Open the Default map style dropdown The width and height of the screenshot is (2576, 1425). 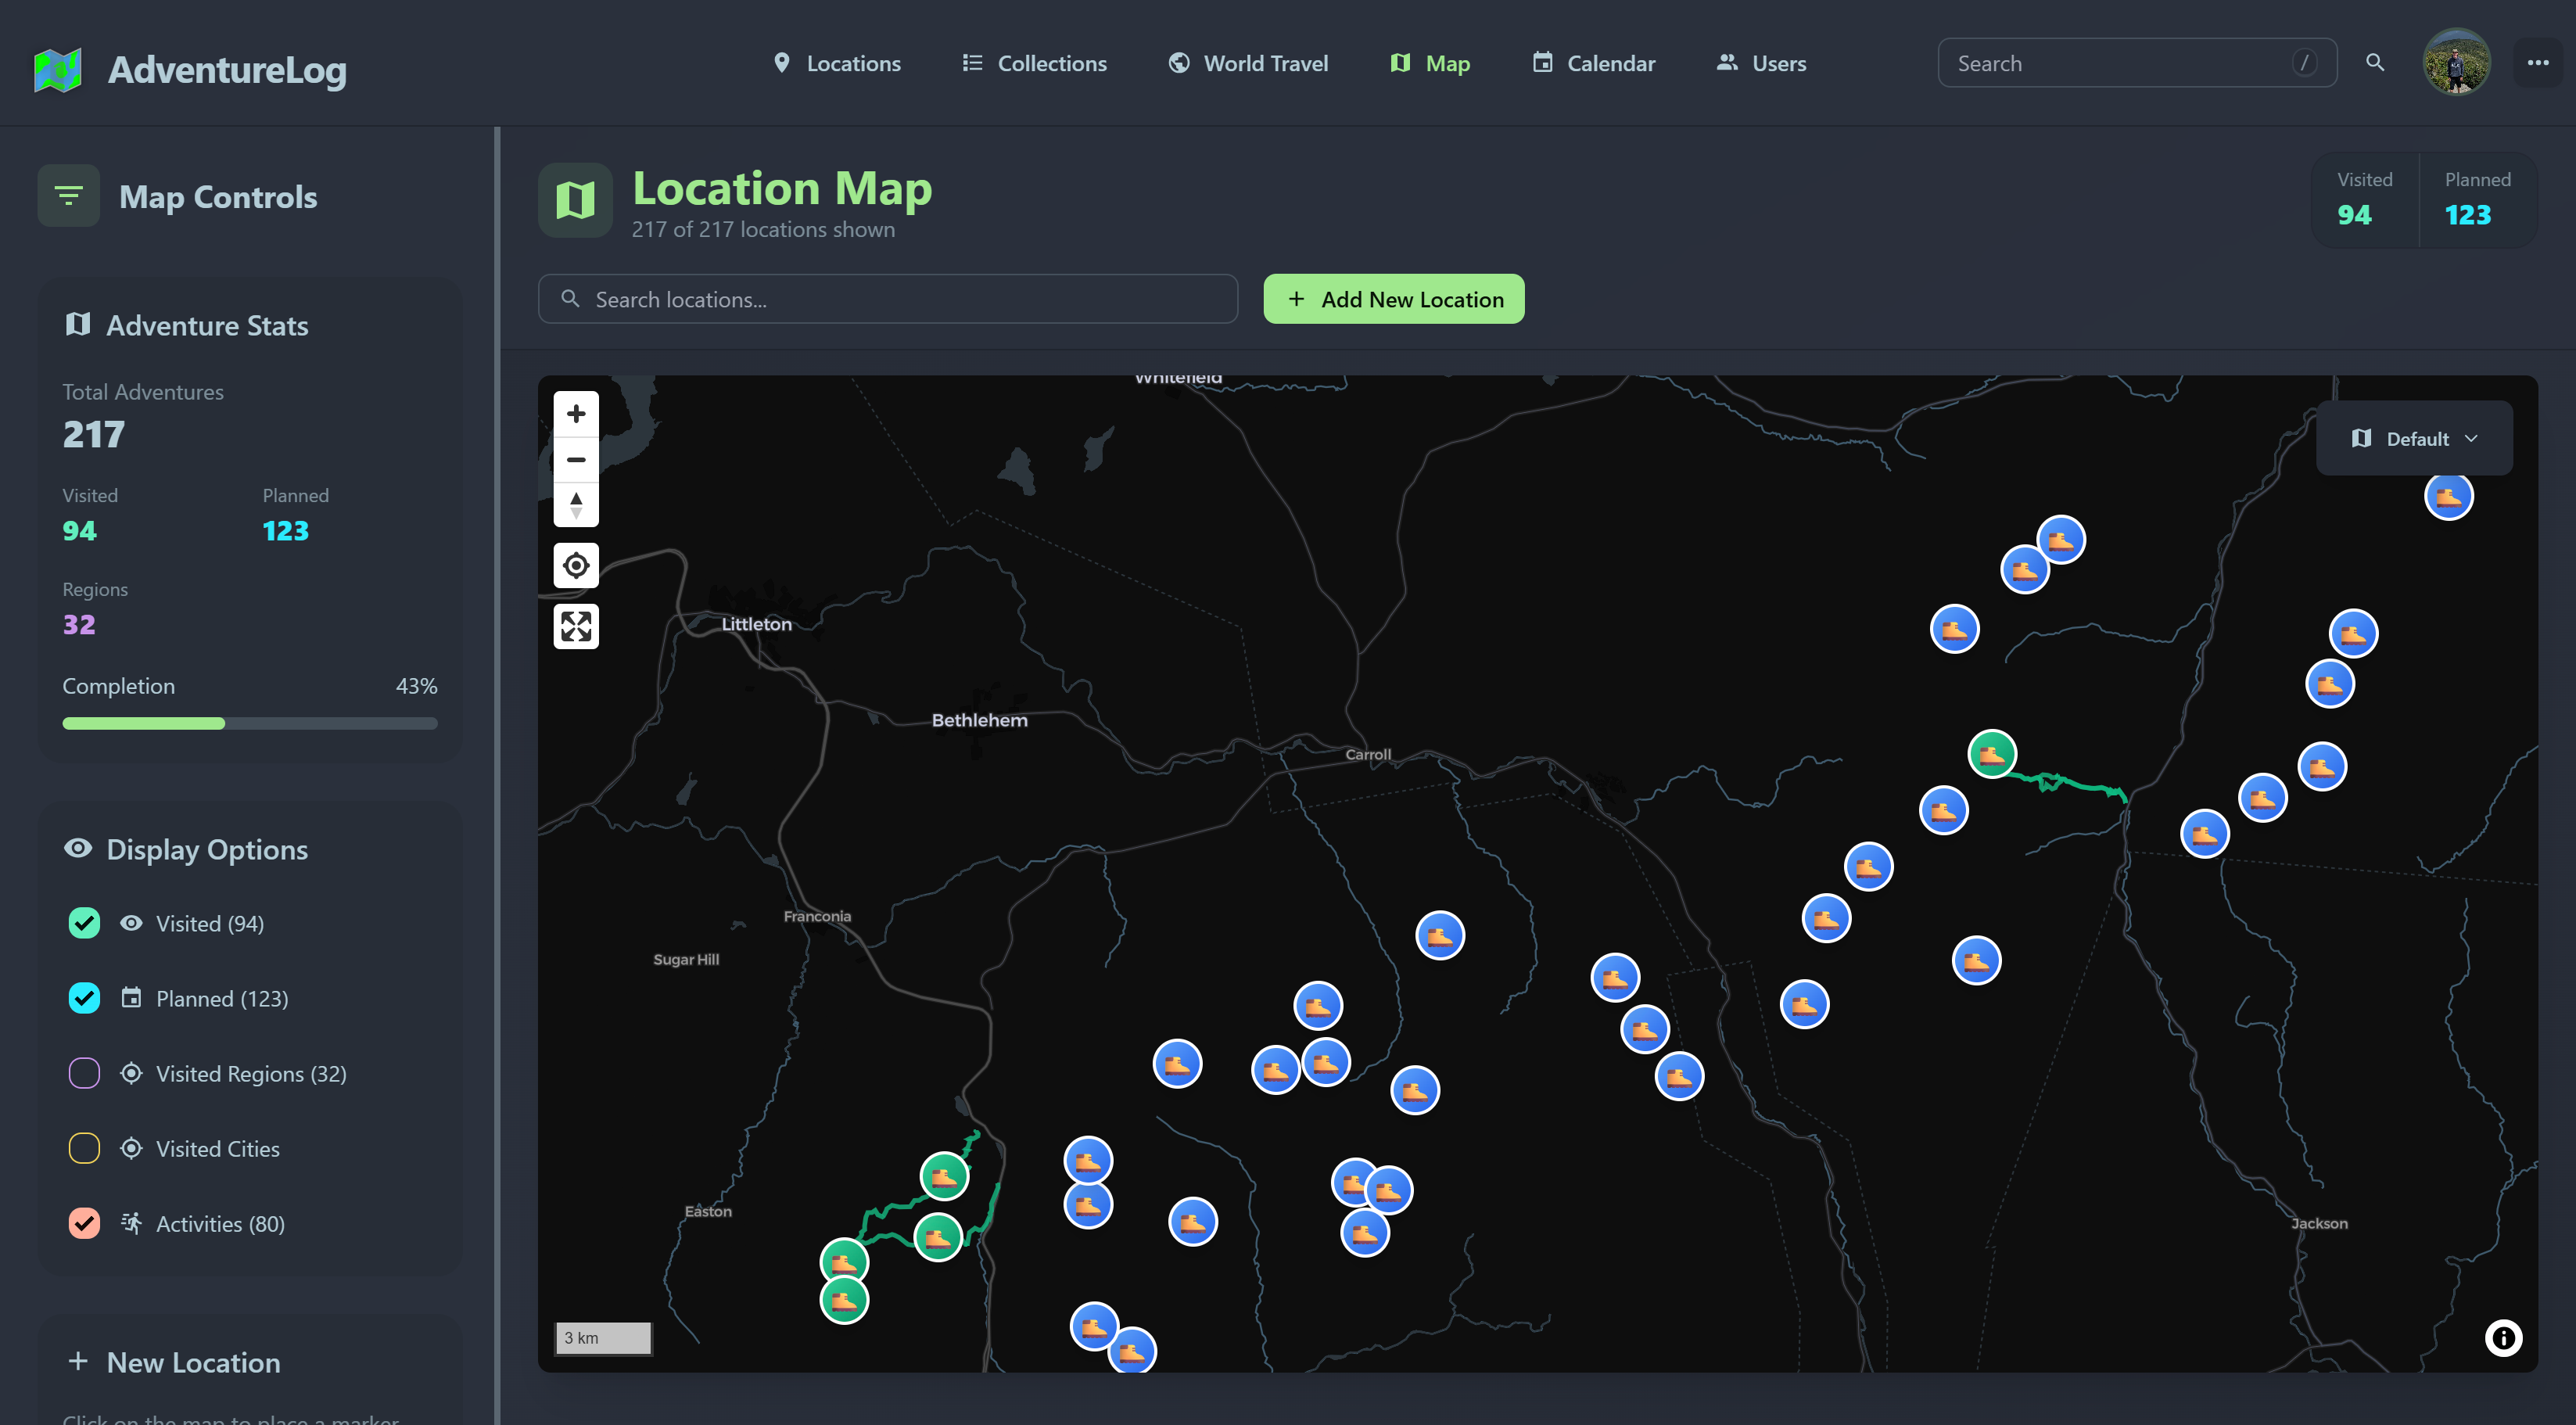pyautogui.click(x=2414, y=439)
